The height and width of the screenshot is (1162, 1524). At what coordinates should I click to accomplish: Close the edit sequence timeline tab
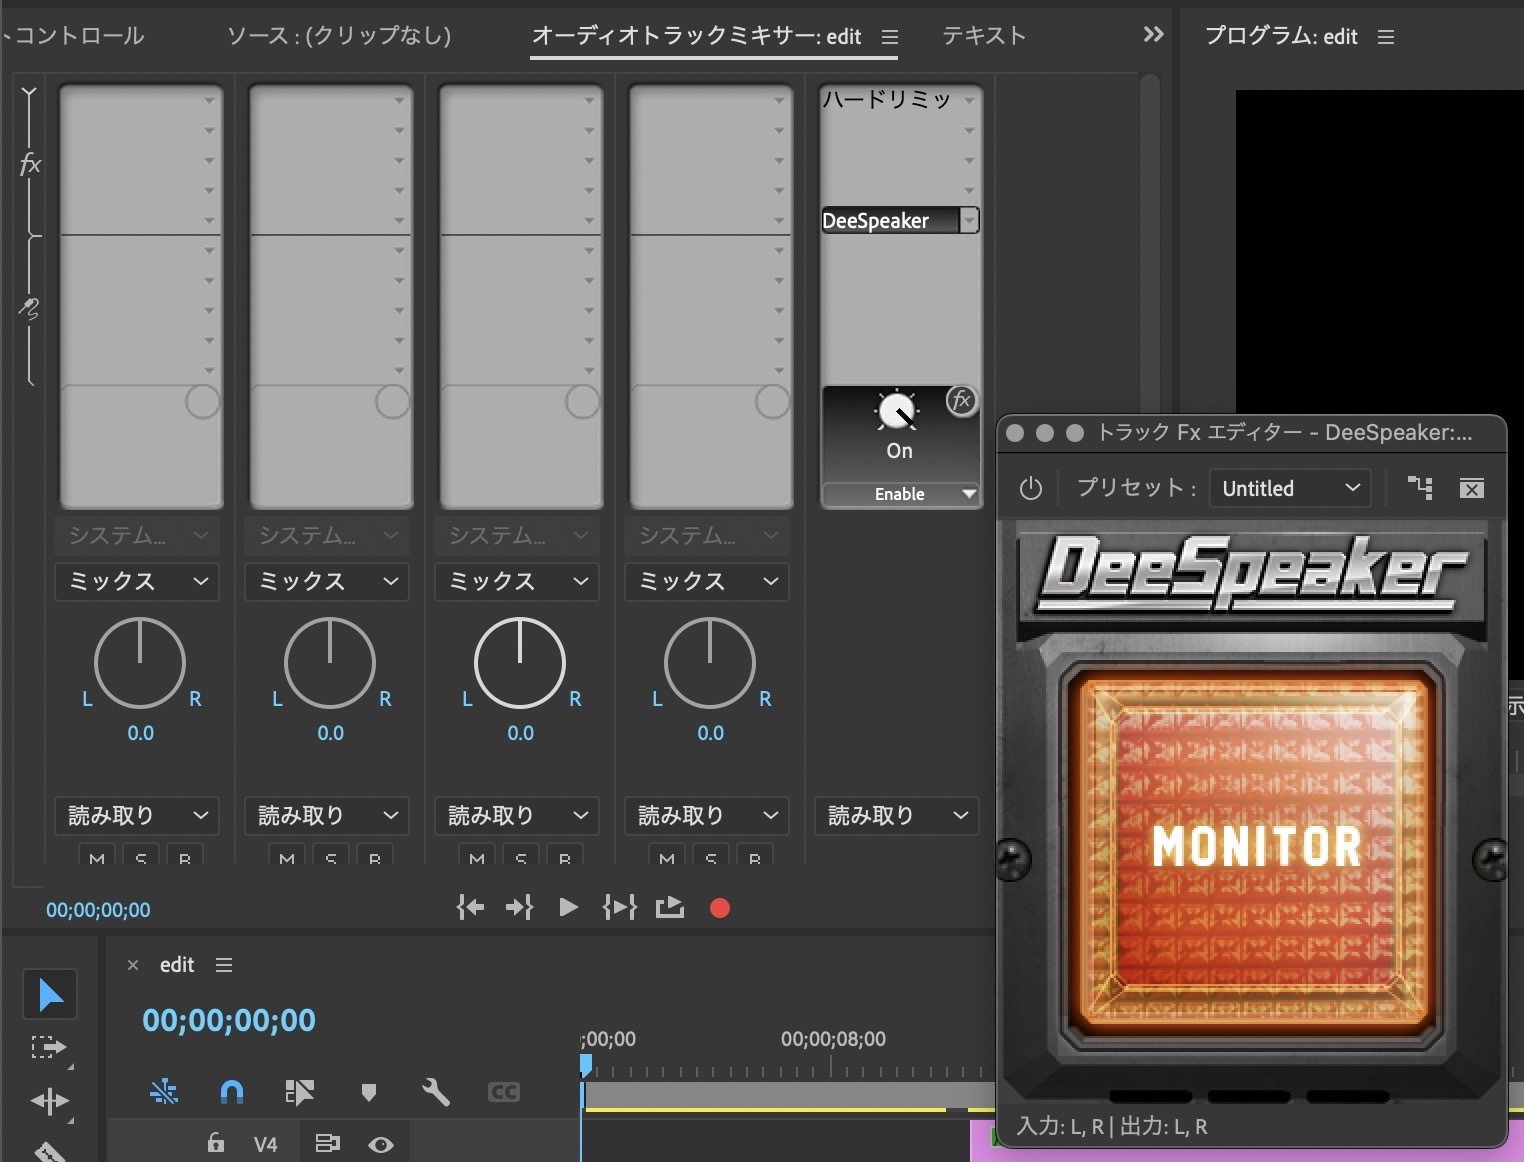point(132,965)
